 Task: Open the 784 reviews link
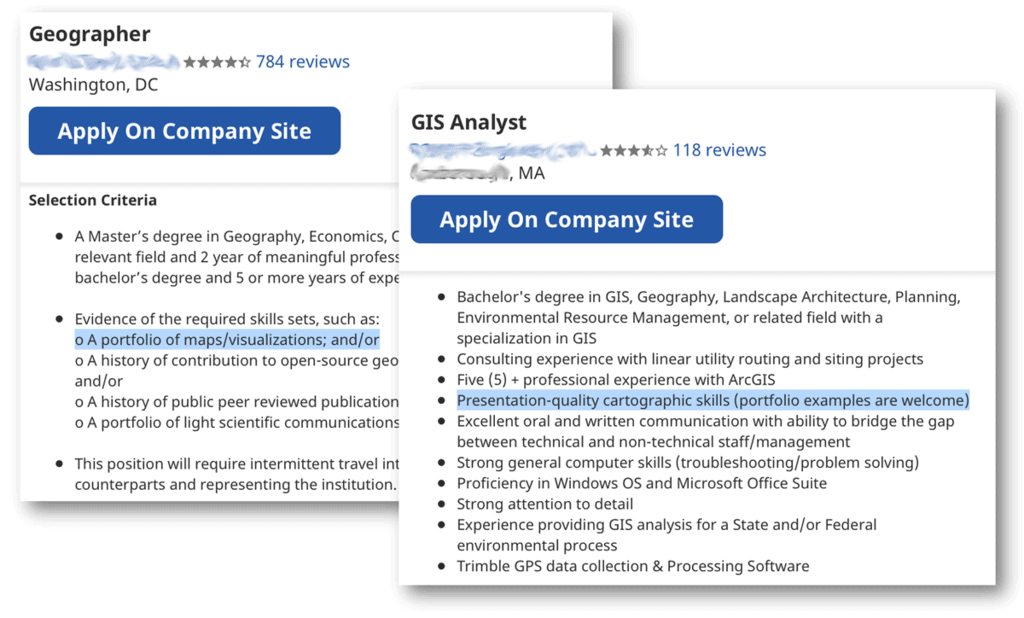coord(302,62)
